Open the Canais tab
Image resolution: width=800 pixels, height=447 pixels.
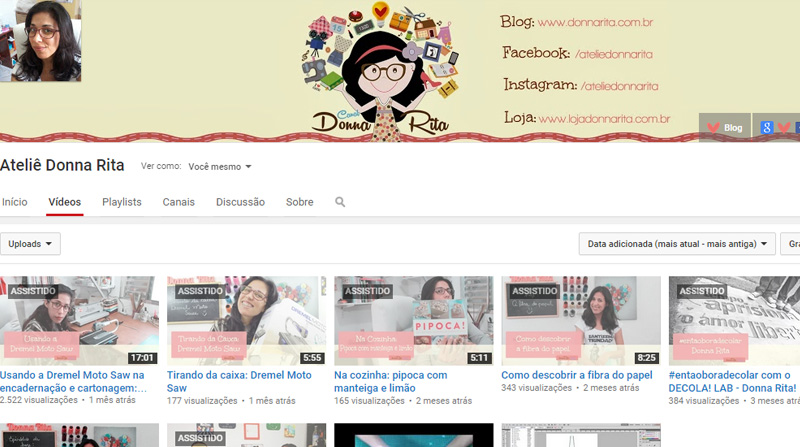tap(179, 202)
